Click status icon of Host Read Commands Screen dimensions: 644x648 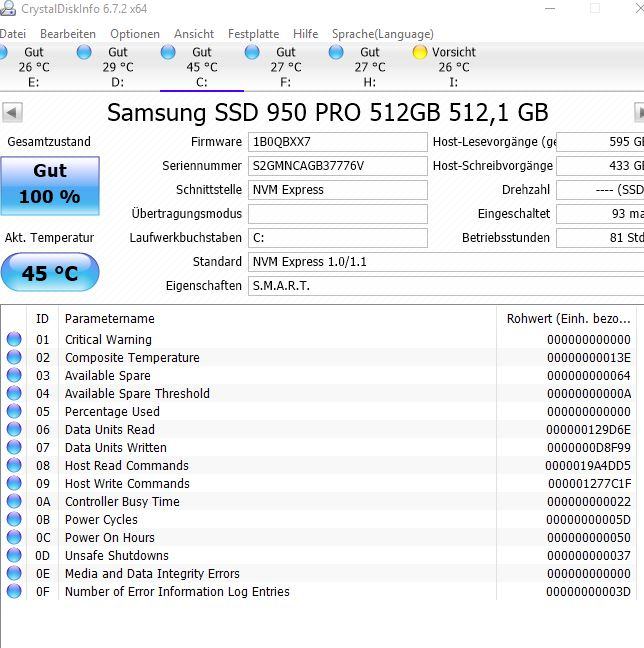click(14, 465)
